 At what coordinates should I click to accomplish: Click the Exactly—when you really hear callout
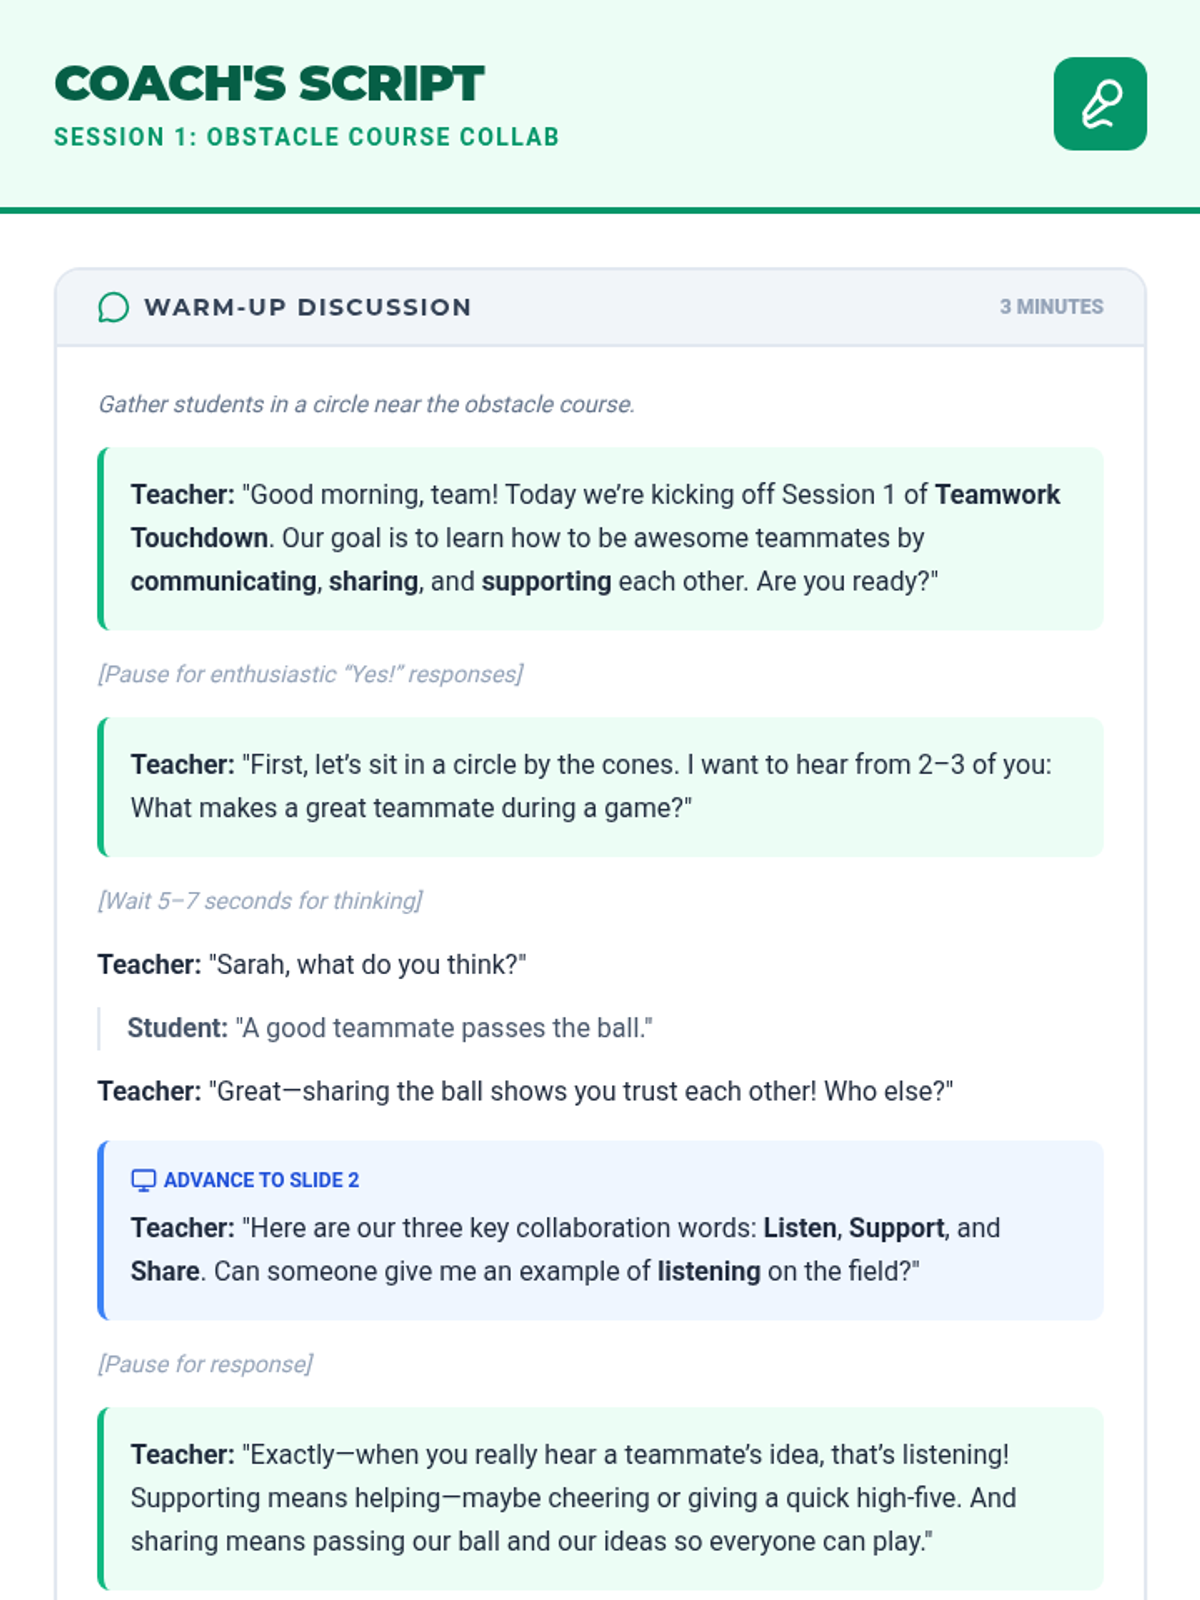click(x=600, y=1498)
